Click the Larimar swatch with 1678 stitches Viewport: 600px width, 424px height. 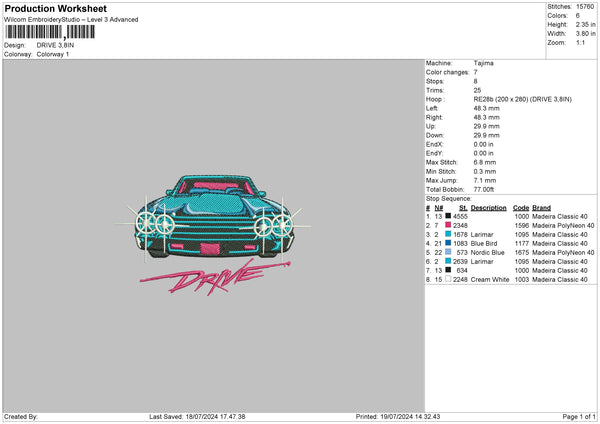click(x=448, y=234)
